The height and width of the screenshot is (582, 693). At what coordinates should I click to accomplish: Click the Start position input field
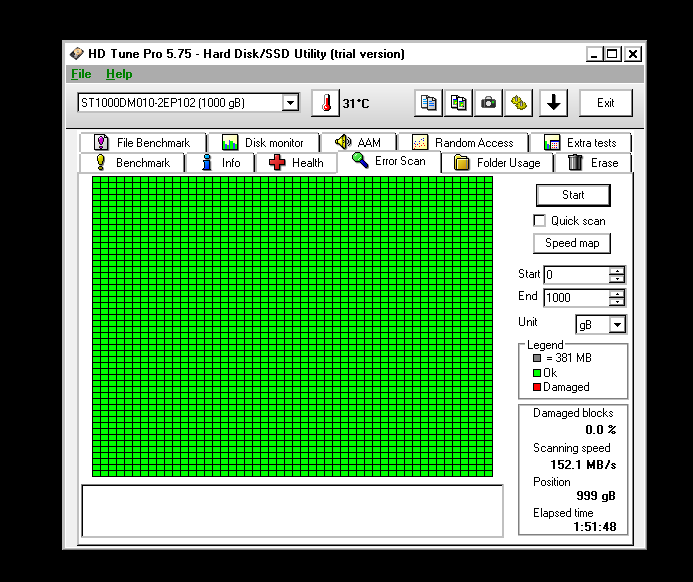(576, 275)
